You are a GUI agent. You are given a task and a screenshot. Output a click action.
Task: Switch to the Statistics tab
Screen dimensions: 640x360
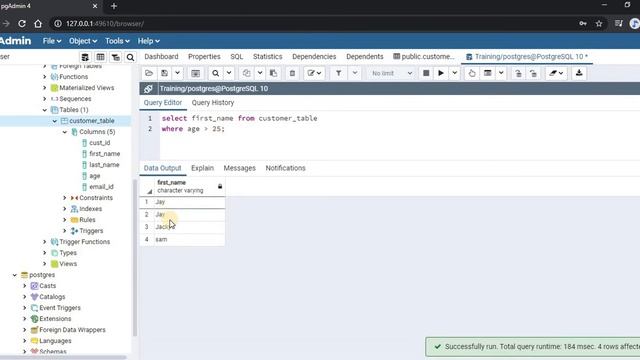coord(267,57)
